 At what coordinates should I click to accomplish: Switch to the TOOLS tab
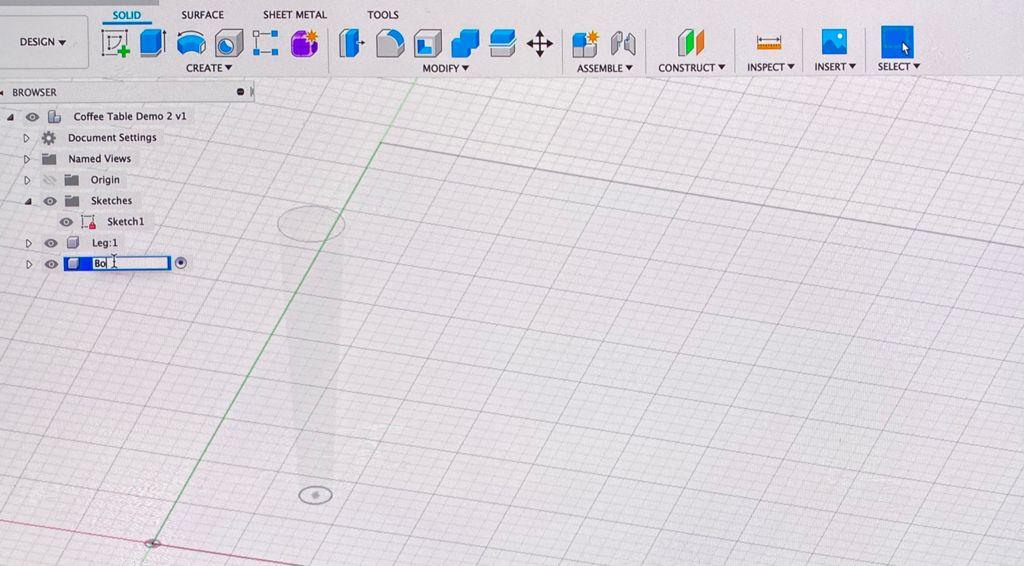383,14
